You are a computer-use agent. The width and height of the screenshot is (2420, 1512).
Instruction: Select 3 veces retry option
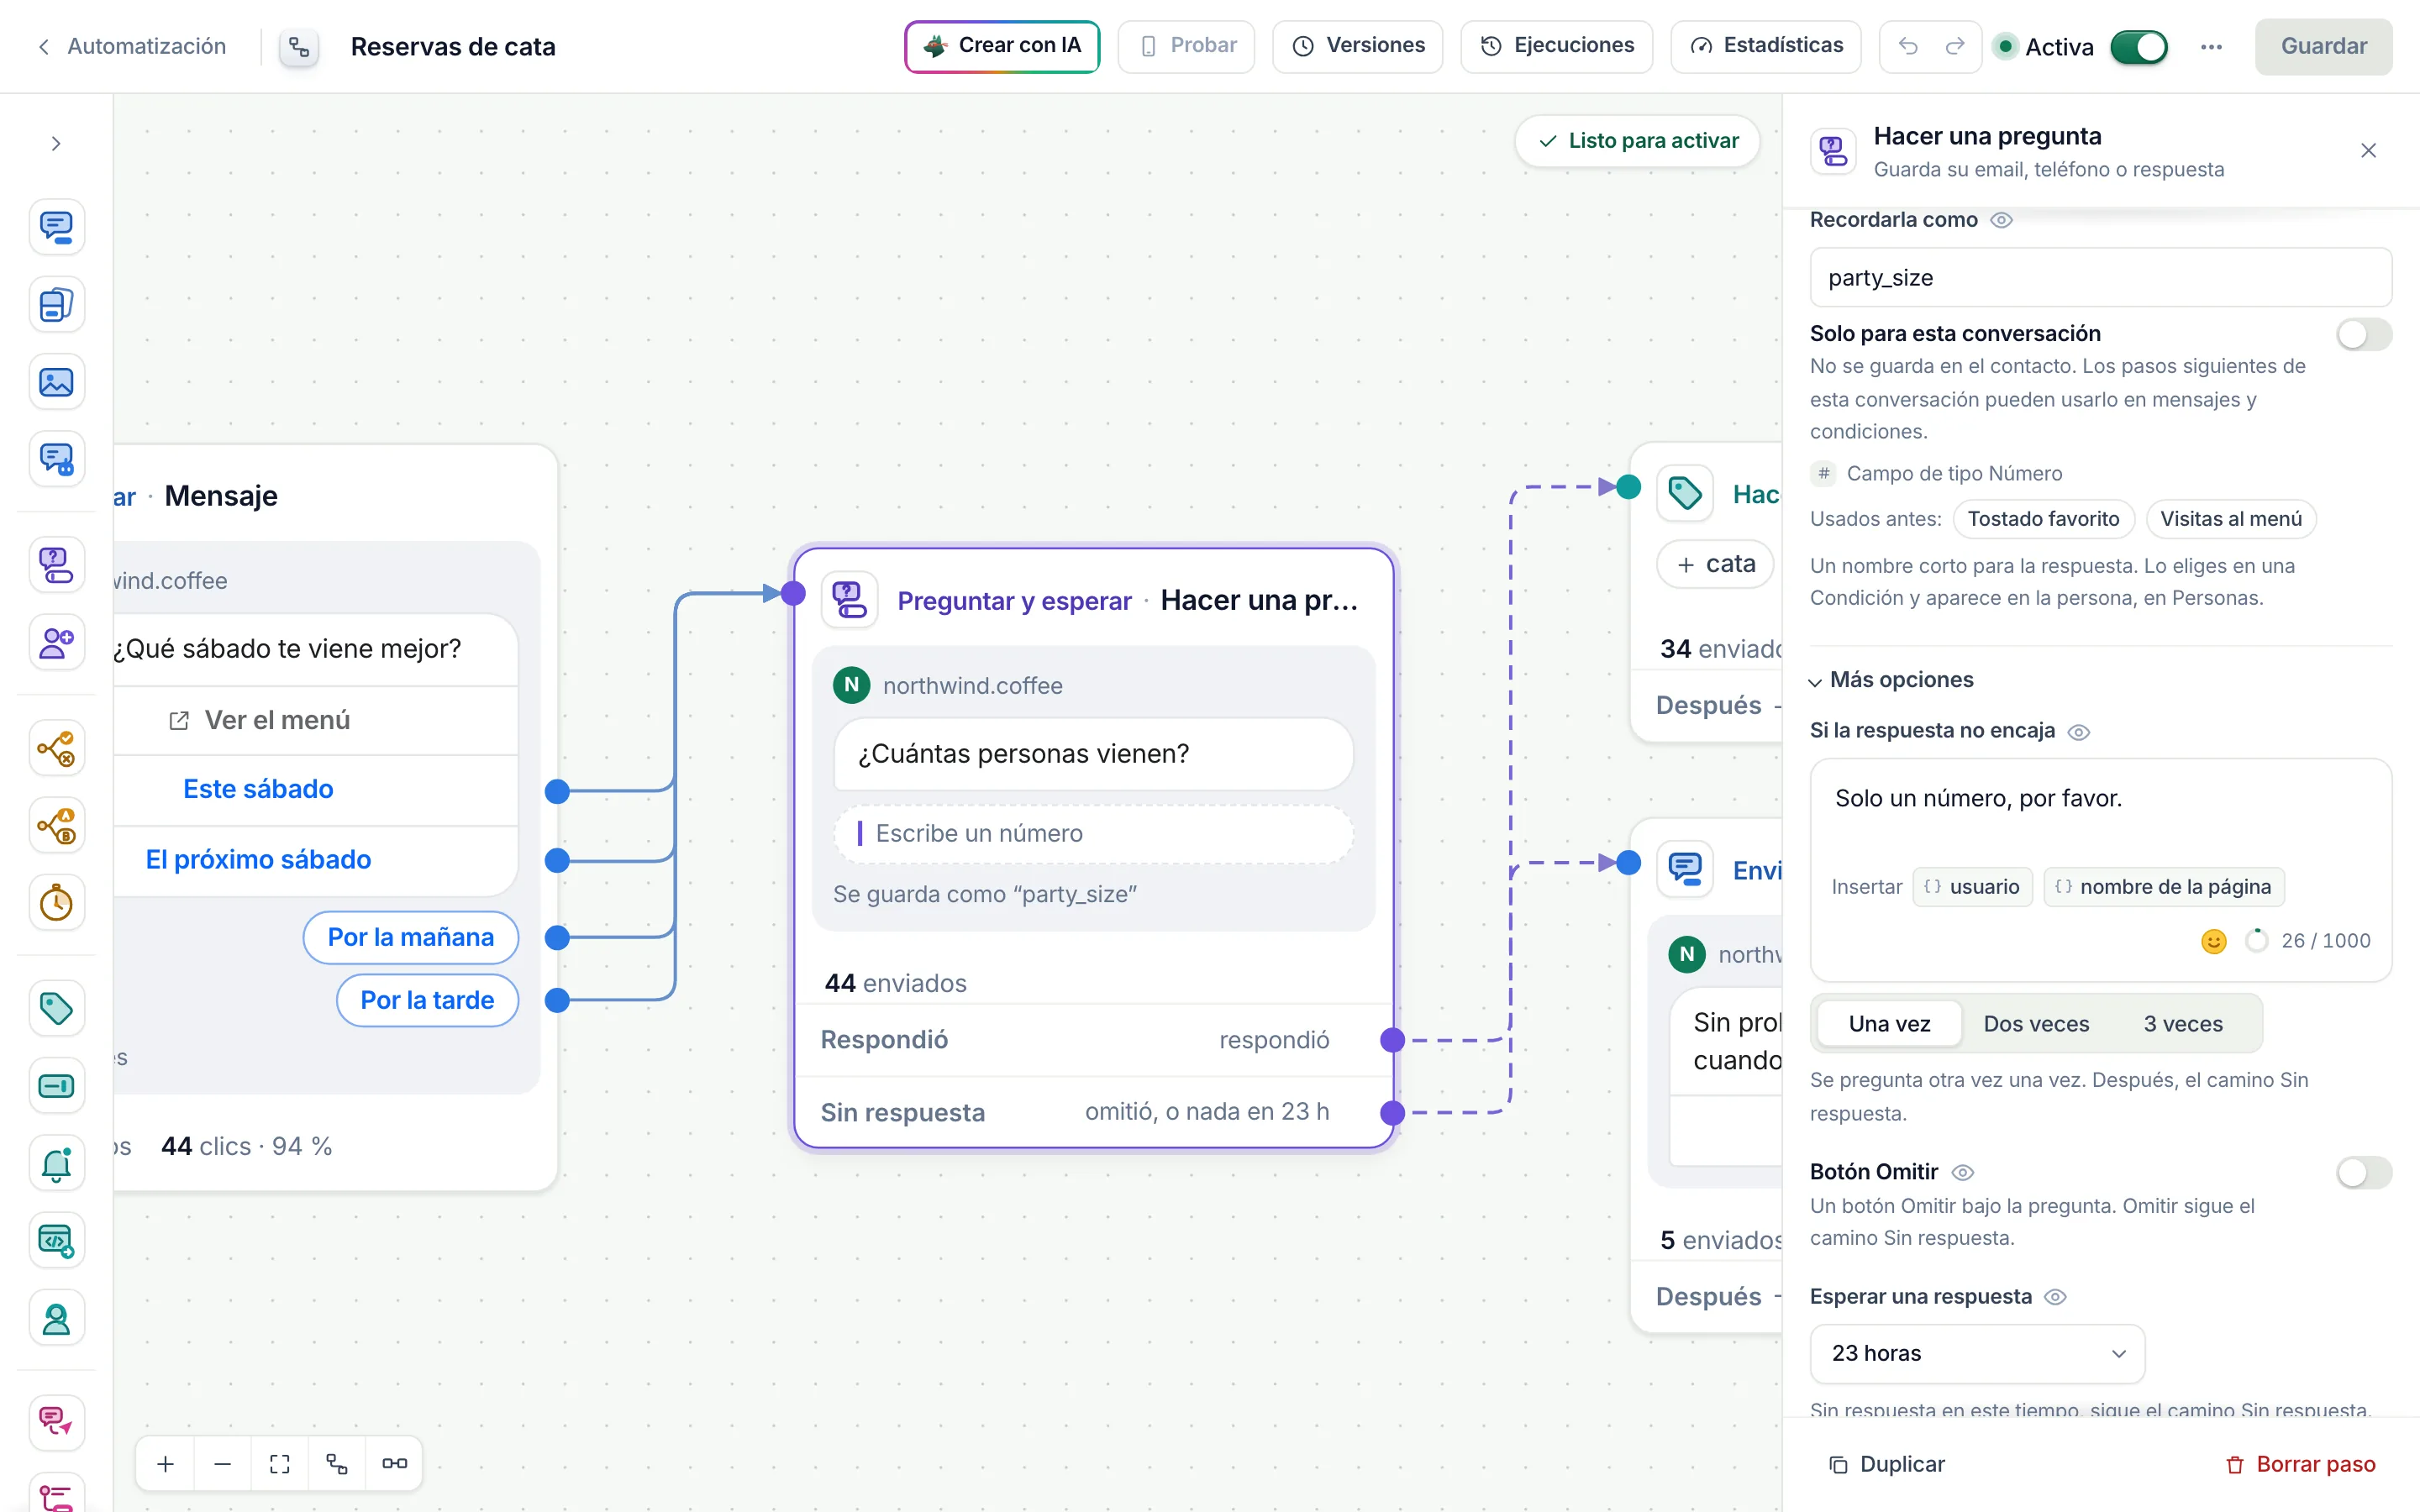click(x=2183, y=1024)
